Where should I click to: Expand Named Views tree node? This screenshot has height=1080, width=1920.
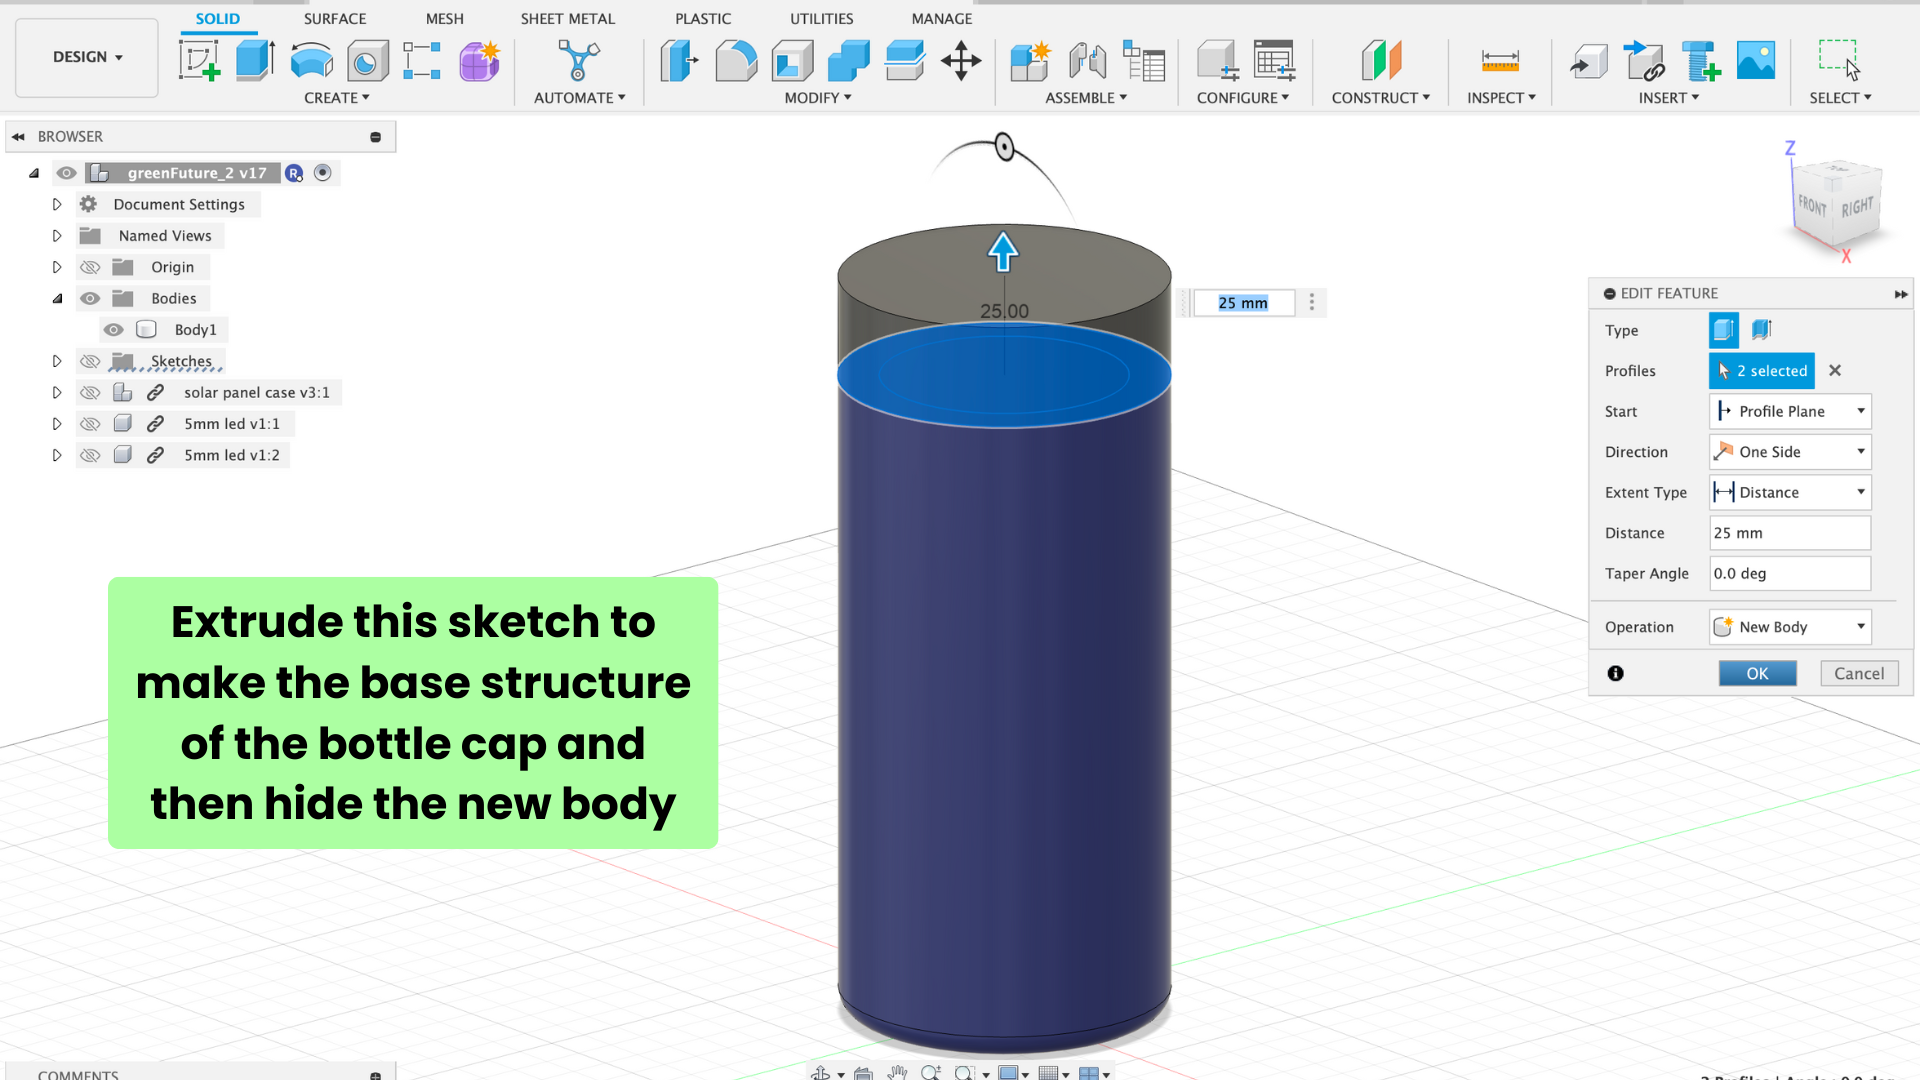tap(57, 236)
